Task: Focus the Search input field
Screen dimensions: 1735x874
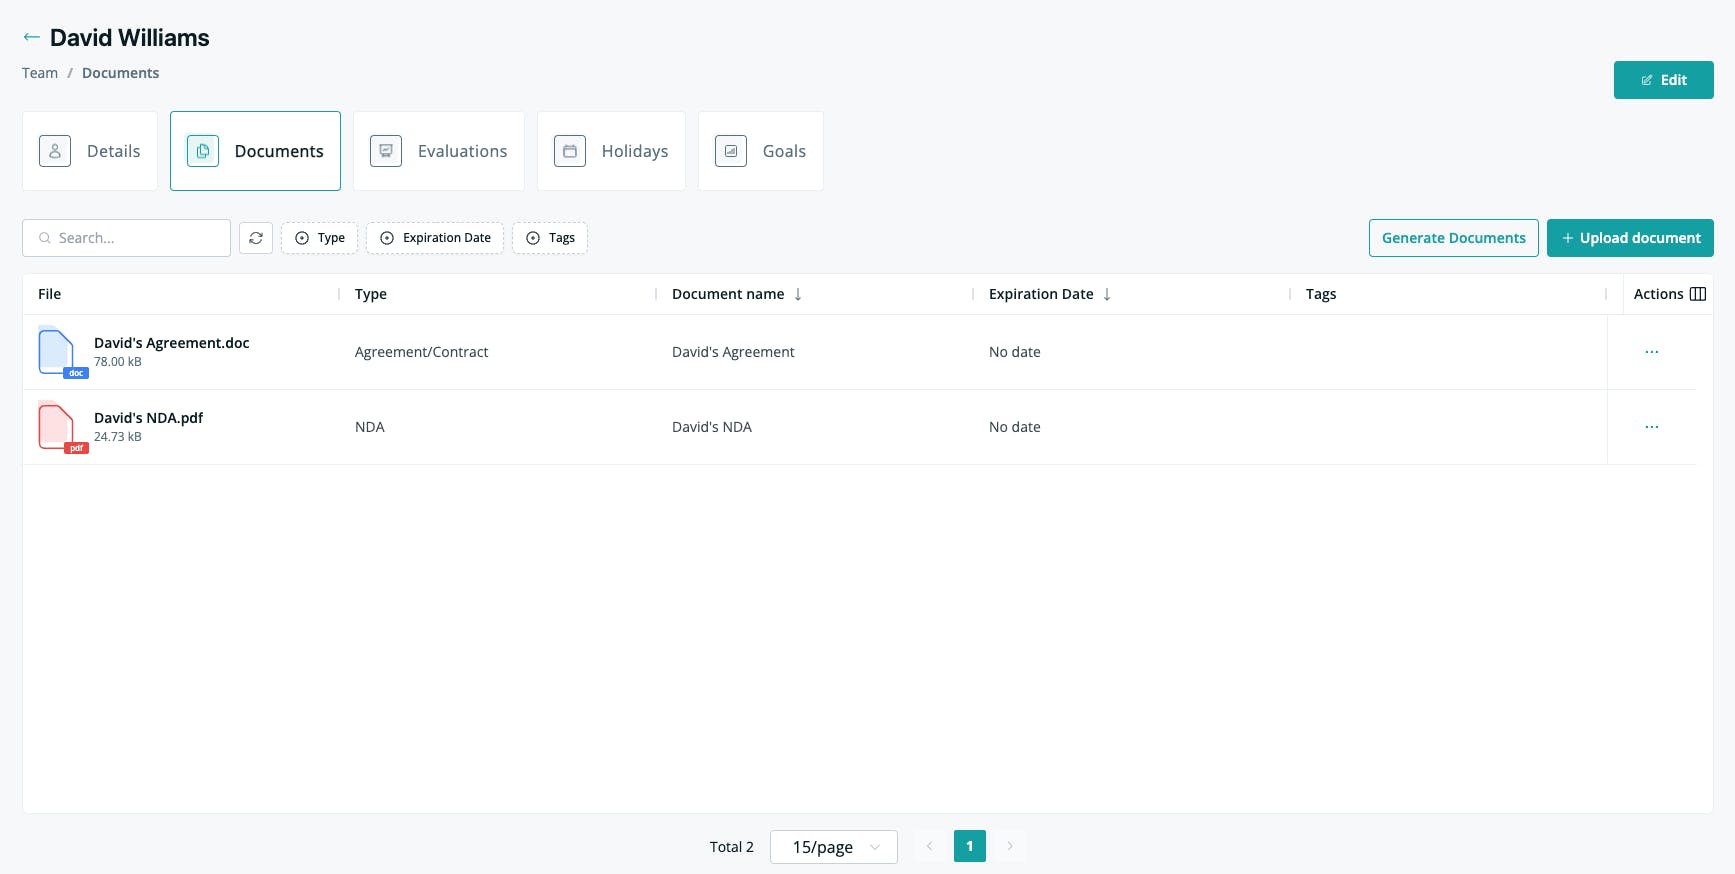Action: [x=126, y=238]
